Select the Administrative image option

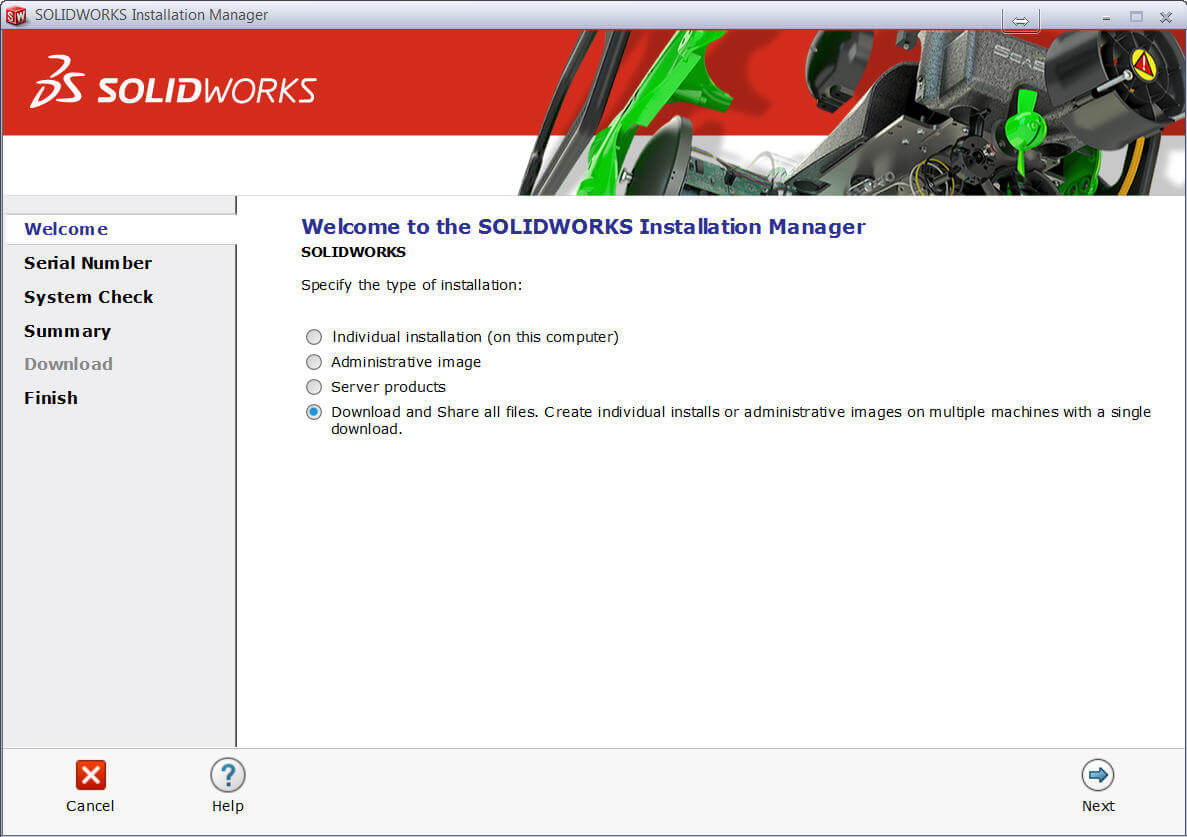pos(314,362)
